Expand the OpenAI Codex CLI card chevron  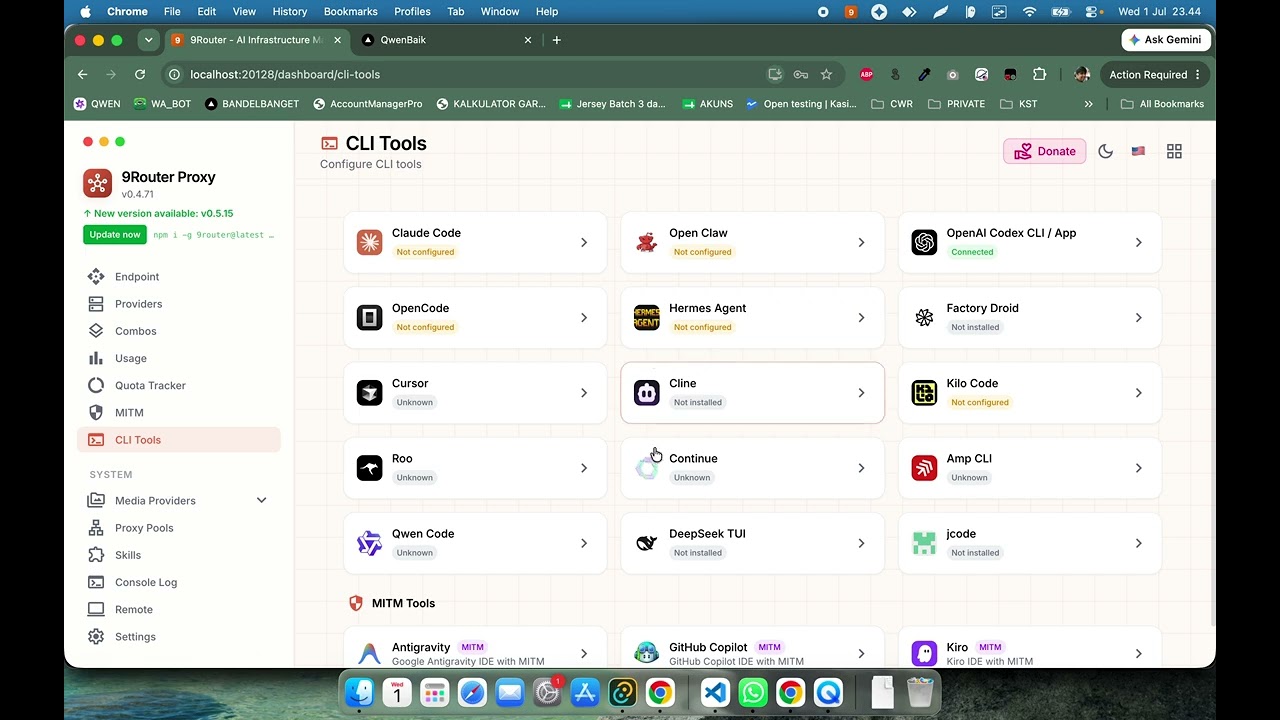pos(1138,242)
